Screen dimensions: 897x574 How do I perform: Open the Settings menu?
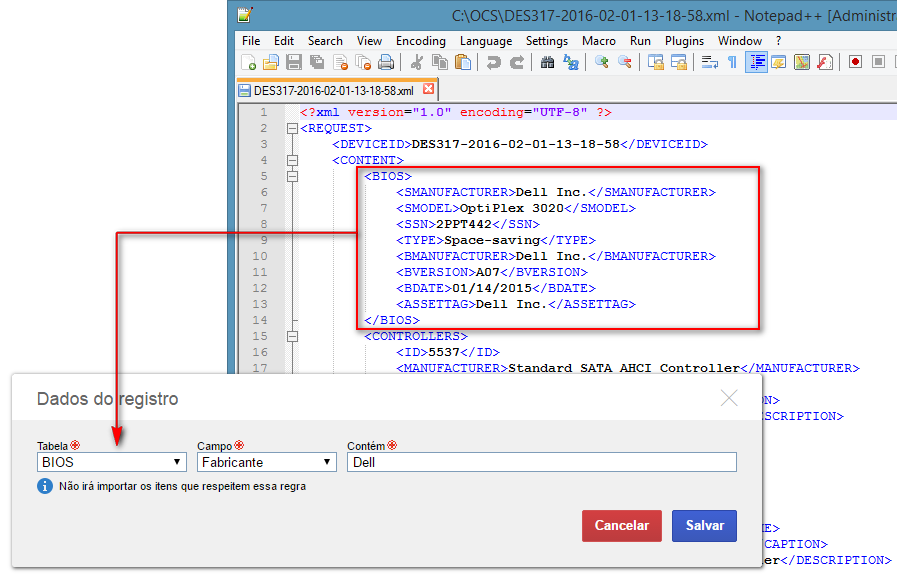547,41
